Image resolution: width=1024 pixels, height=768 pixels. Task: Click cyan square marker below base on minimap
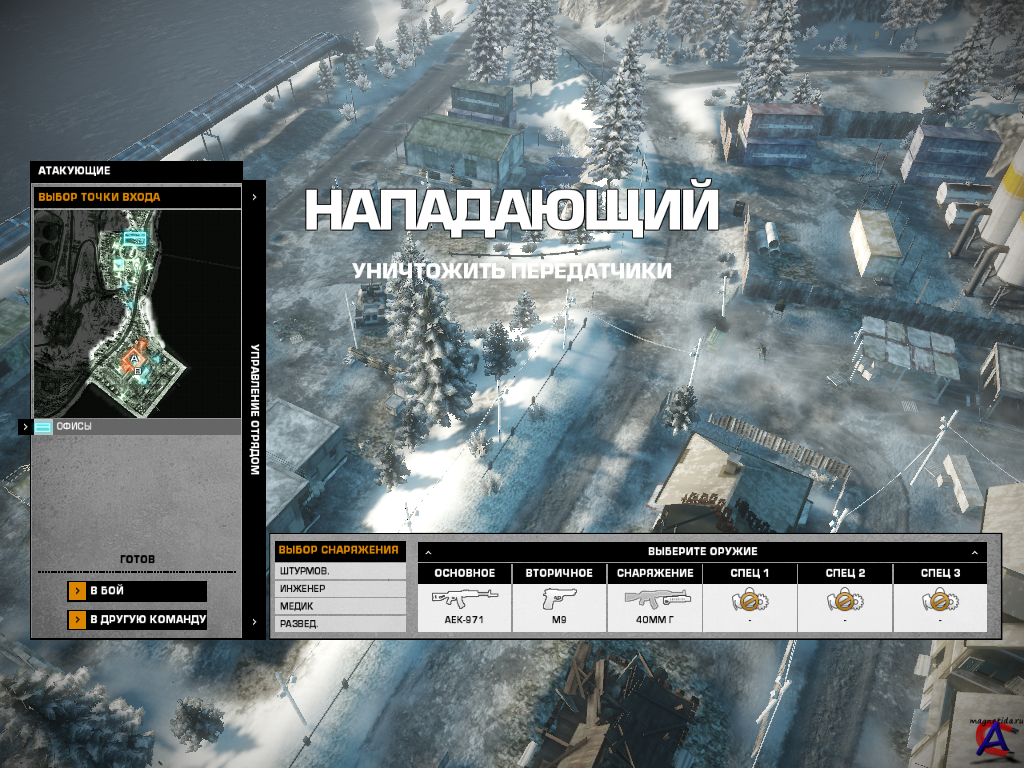(x=119, y=265)
